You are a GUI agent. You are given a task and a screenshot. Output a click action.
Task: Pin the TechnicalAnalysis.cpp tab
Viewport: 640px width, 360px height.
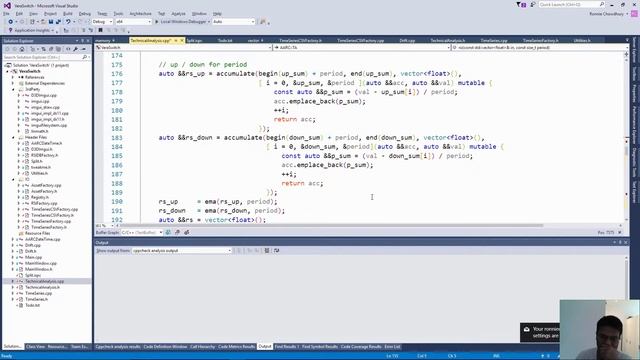176,40
